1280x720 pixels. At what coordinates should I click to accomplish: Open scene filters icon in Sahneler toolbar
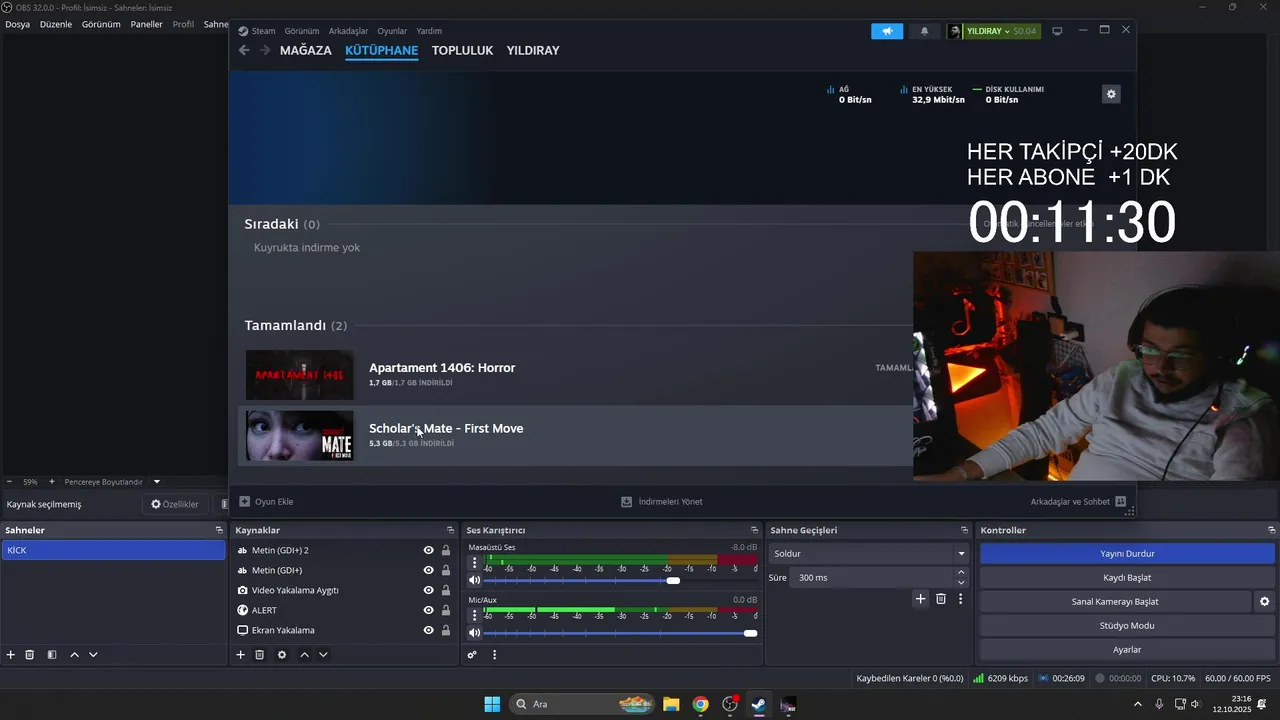pos(52,655)
